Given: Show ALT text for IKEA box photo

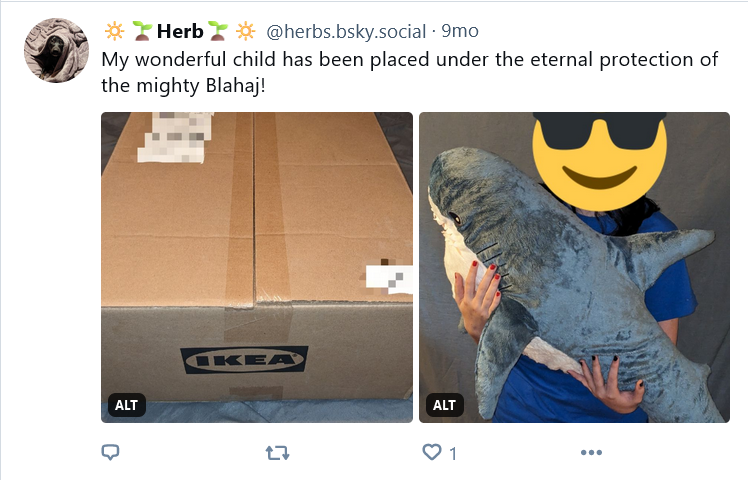Looking at the screenshot, I should coord(126,405).
